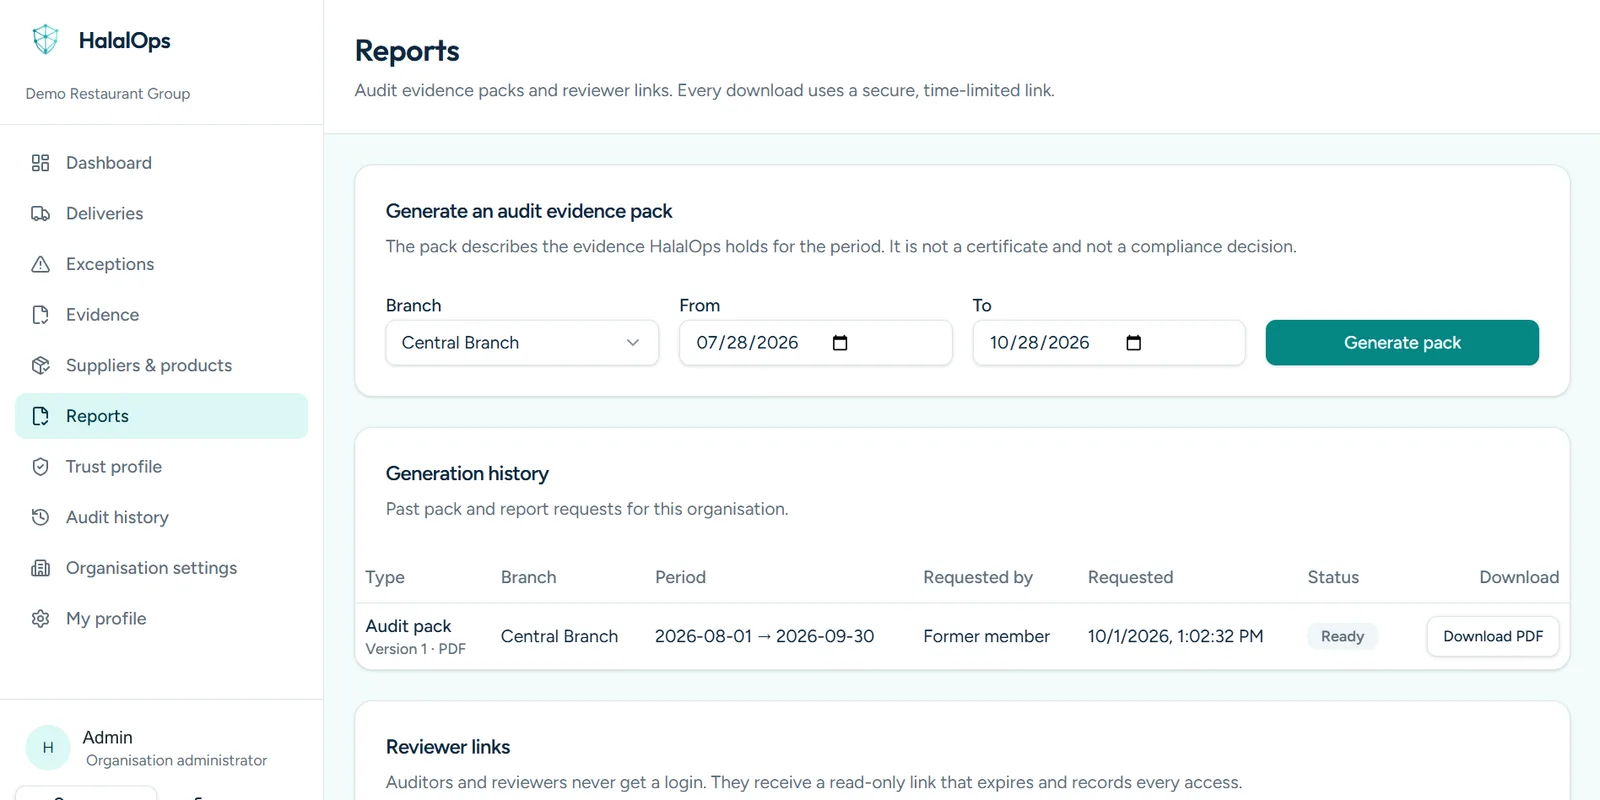Click the Demo Restaurant Group organisation name
This screenshot has width=1600, height=800.
[108, 94]
